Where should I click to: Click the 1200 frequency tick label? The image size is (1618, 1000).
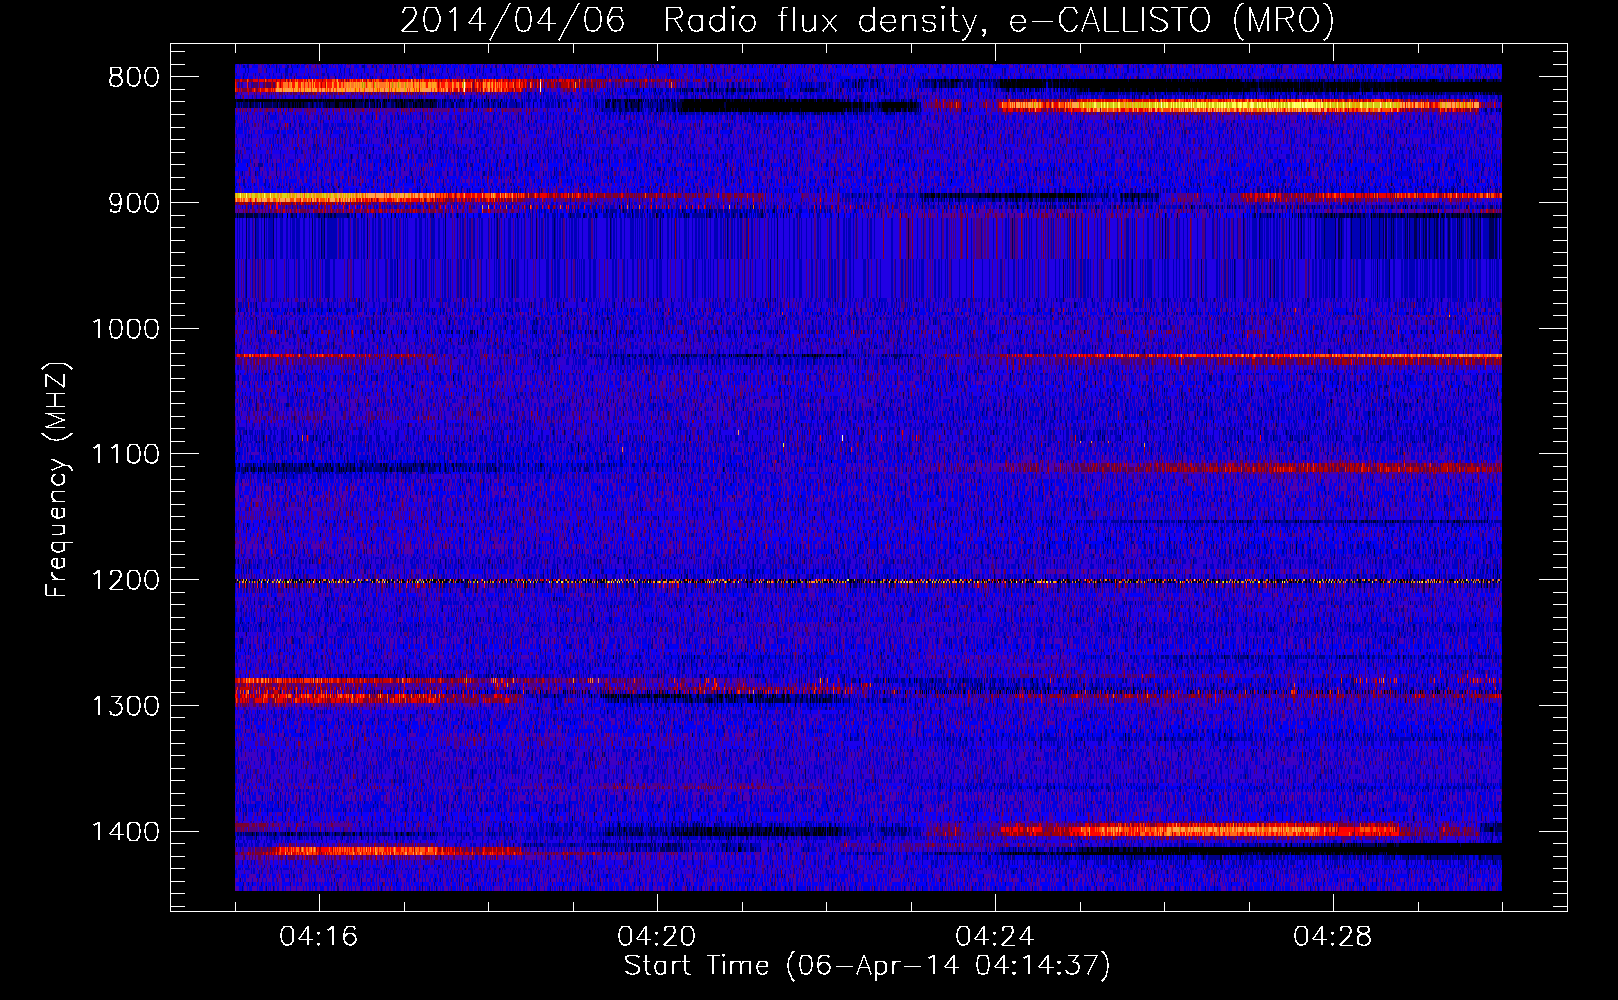(x=125, y=581)
